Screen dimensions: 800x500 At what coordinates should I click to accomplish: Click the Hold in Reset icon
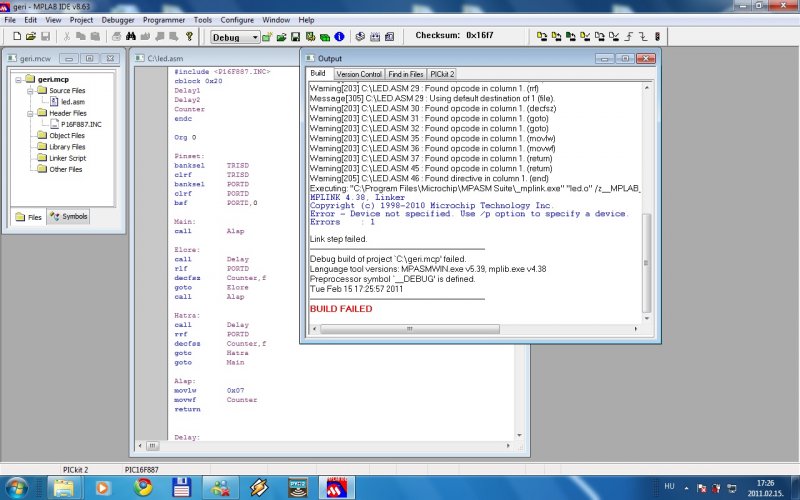click(643, 36)
